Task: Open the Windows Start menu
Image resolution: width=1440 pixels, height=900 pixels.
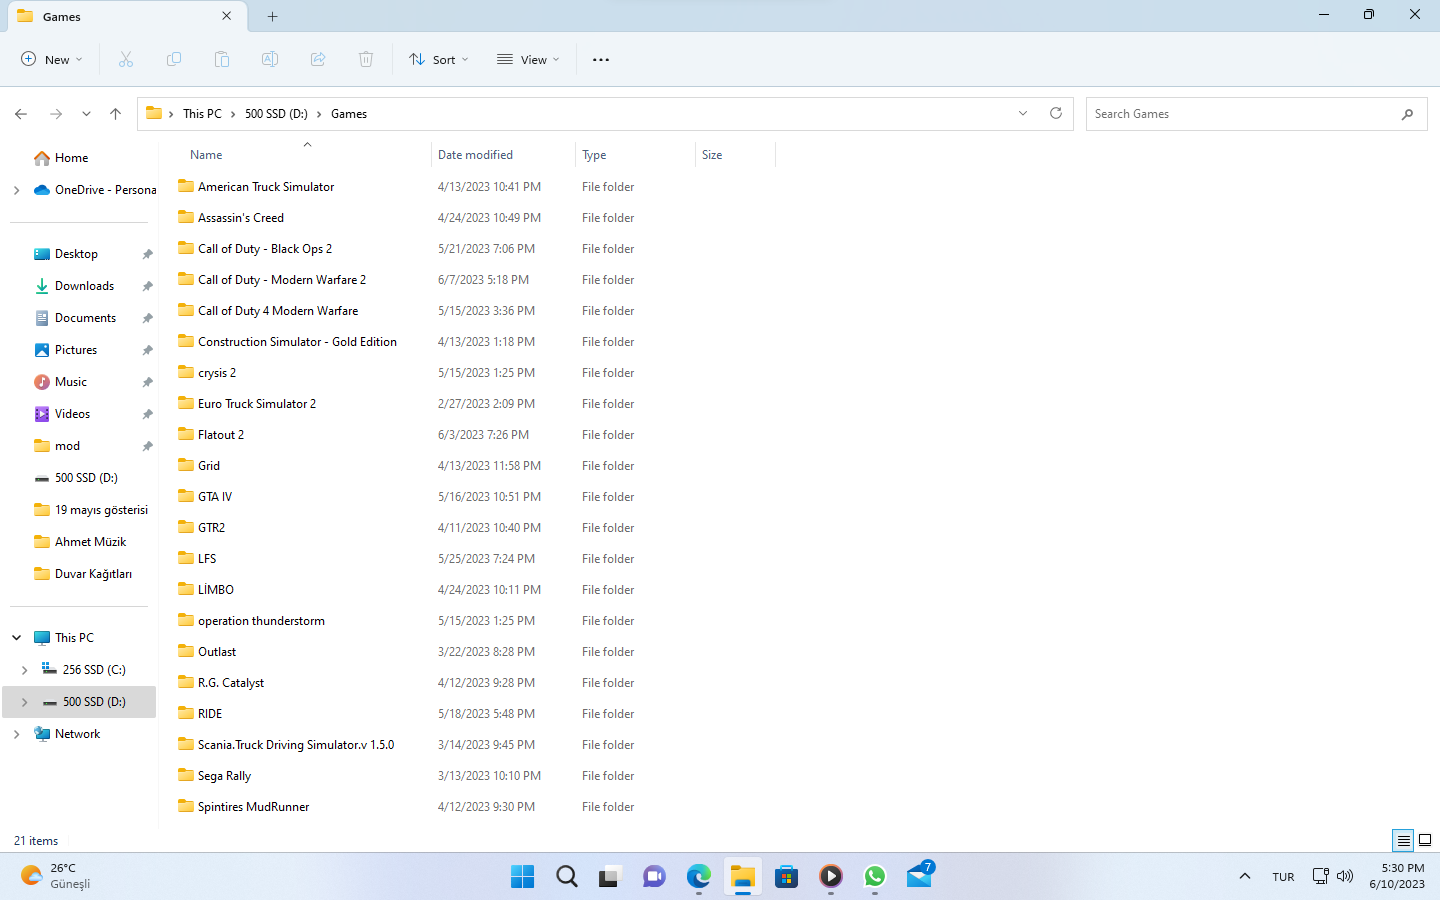Action: [523, 876]
